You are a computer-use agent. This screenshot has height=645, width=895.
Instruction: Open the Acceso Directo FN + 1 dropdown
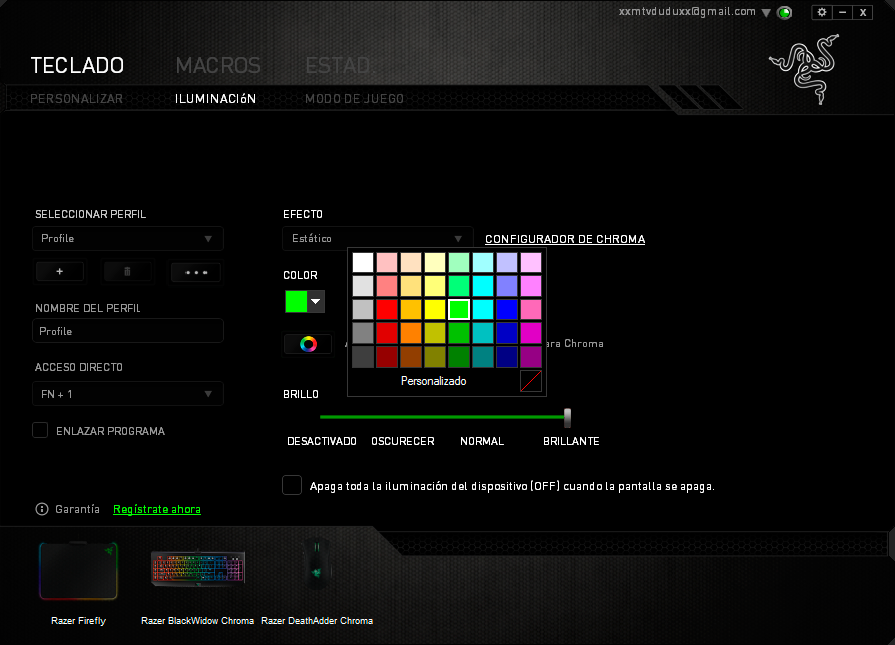pyautogui.click(x=128, y=394)
